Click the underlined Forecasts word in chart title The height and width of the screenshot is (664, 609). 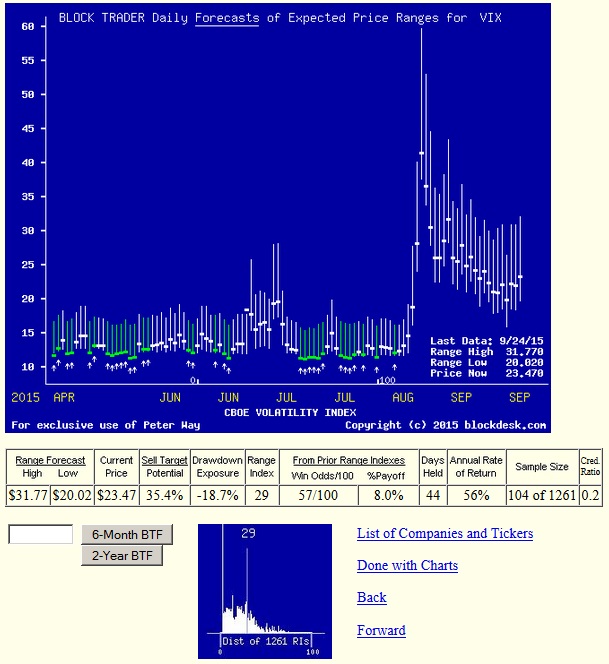click(x=227, y=18)
